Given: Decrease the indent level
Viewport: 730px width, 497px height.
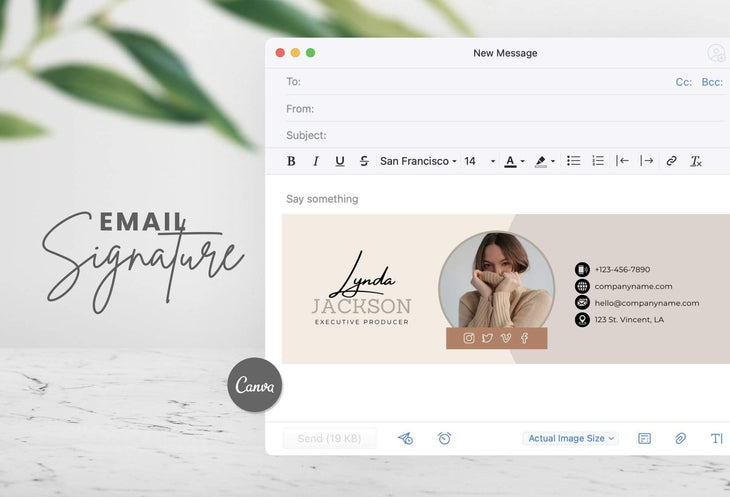Looking at the screenshot, I should coord(623,161).
